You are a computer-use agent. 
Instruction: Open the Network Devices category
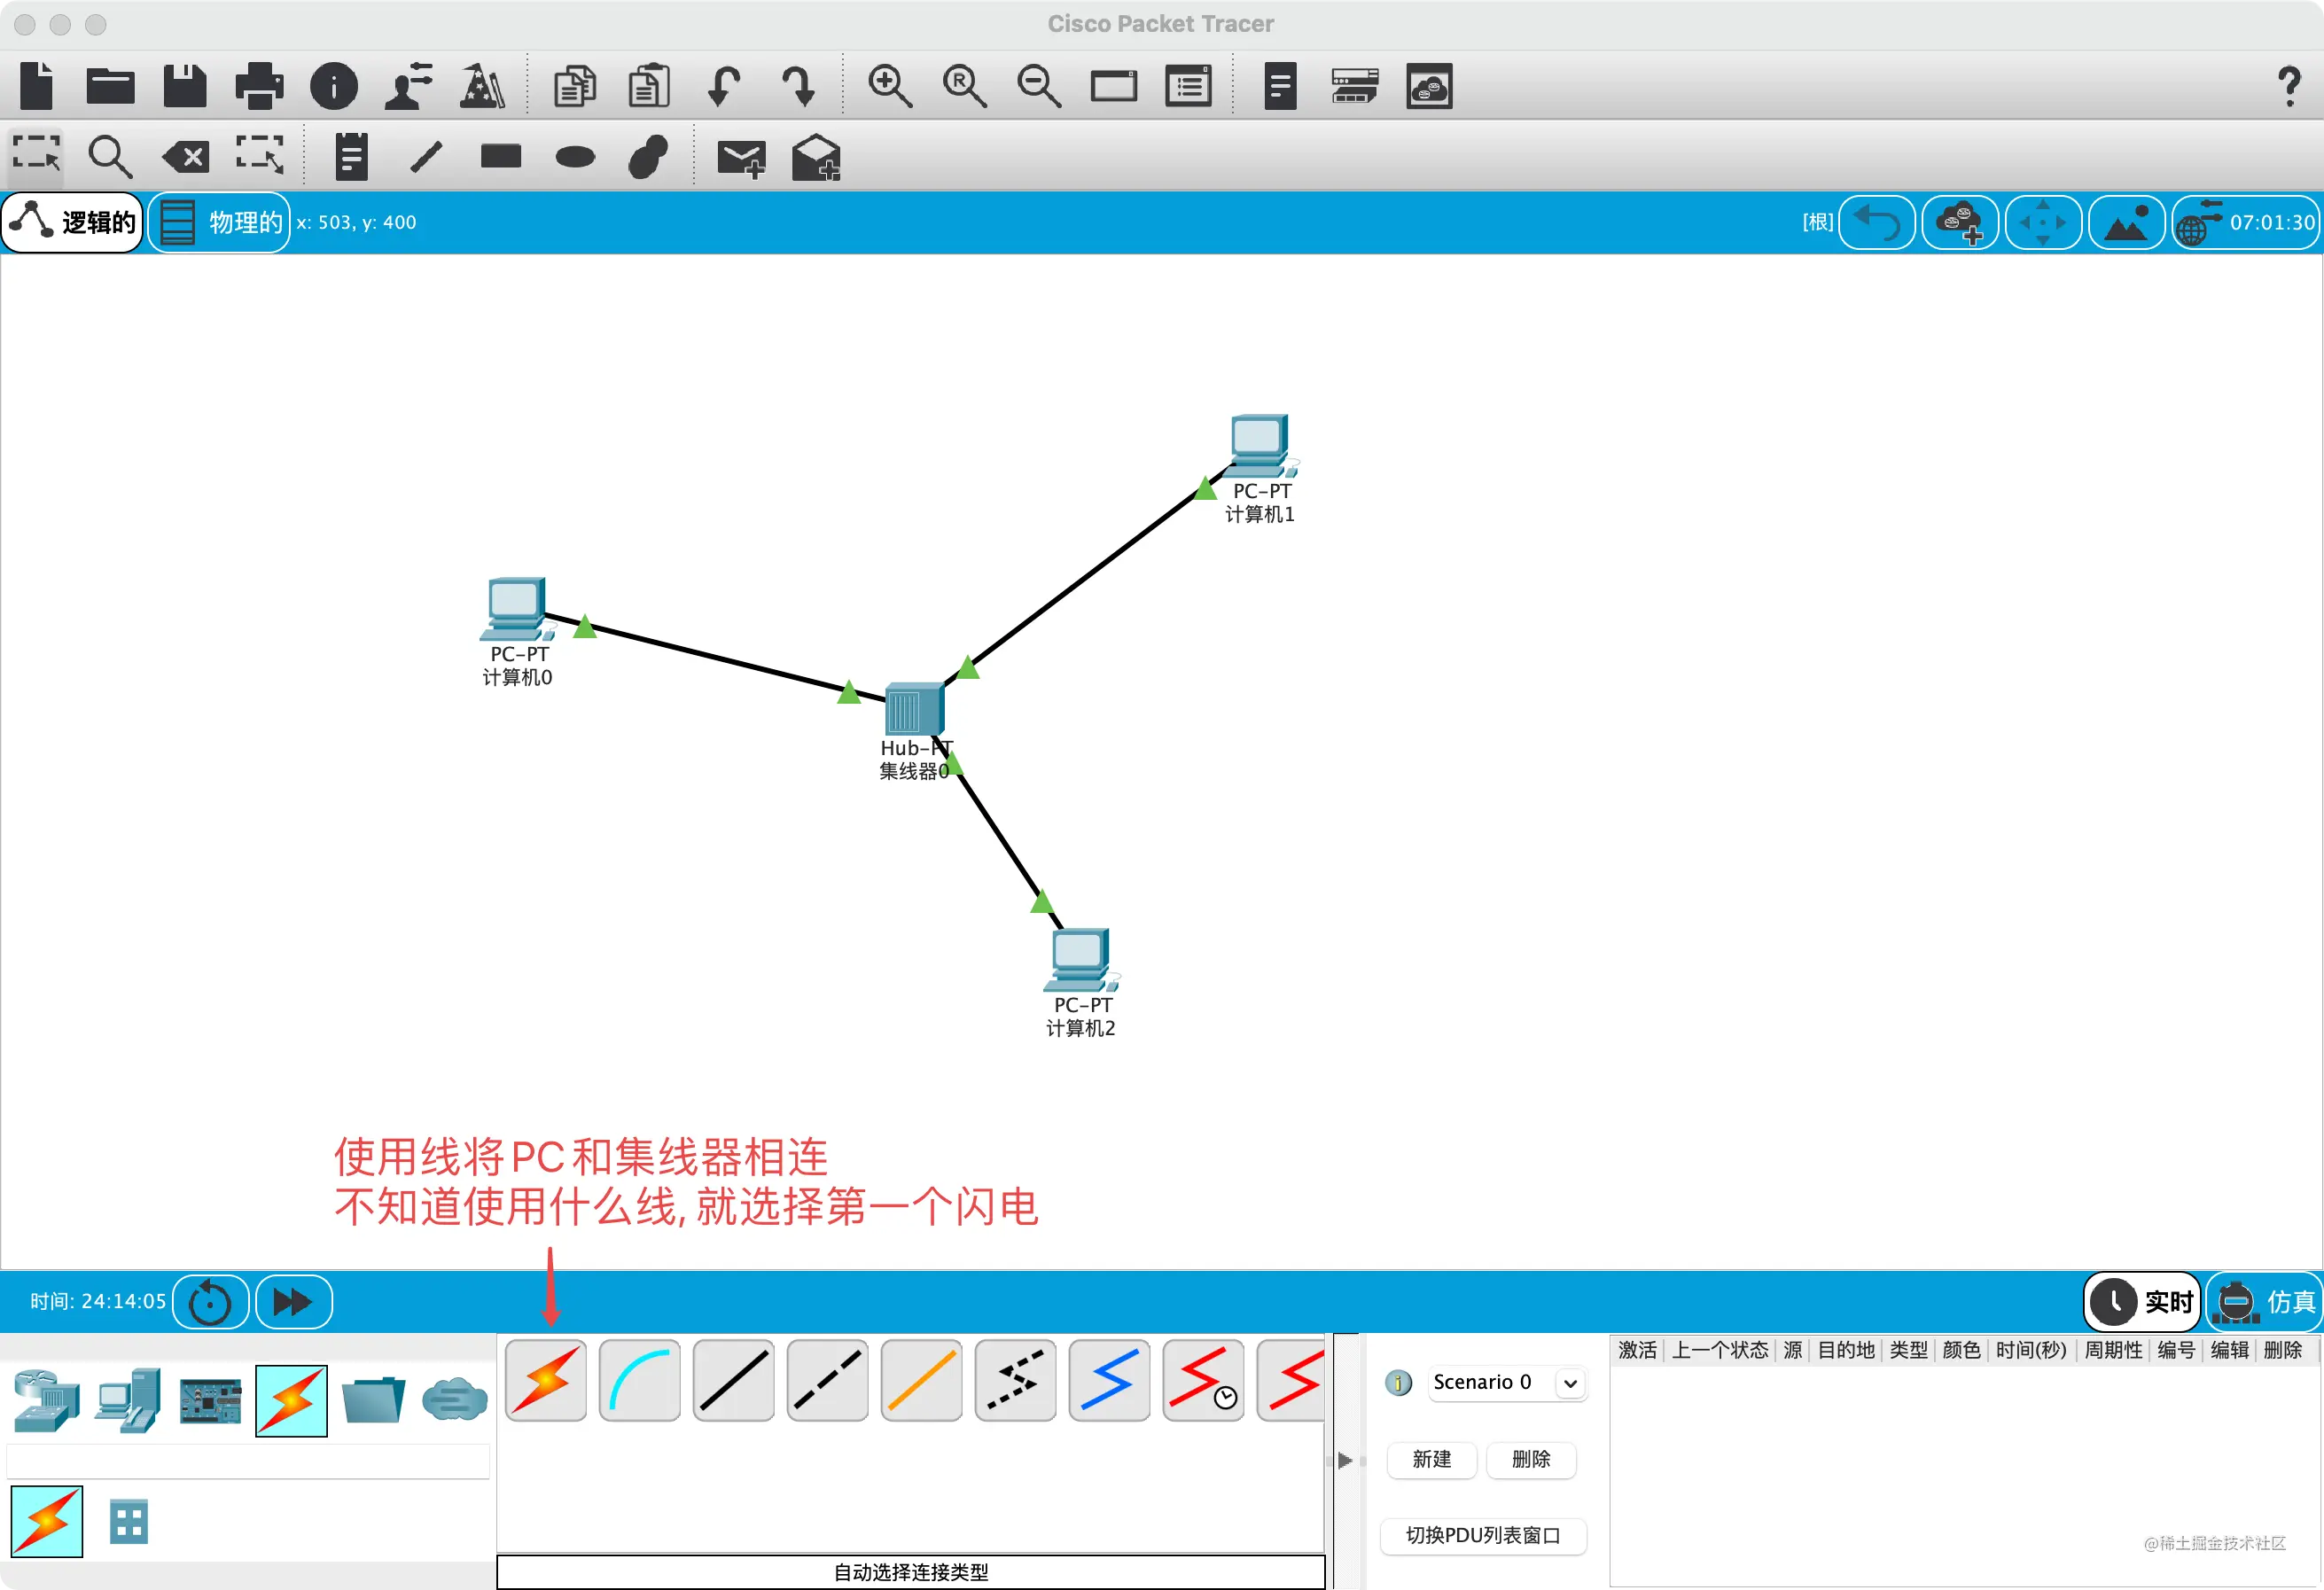46,1400
